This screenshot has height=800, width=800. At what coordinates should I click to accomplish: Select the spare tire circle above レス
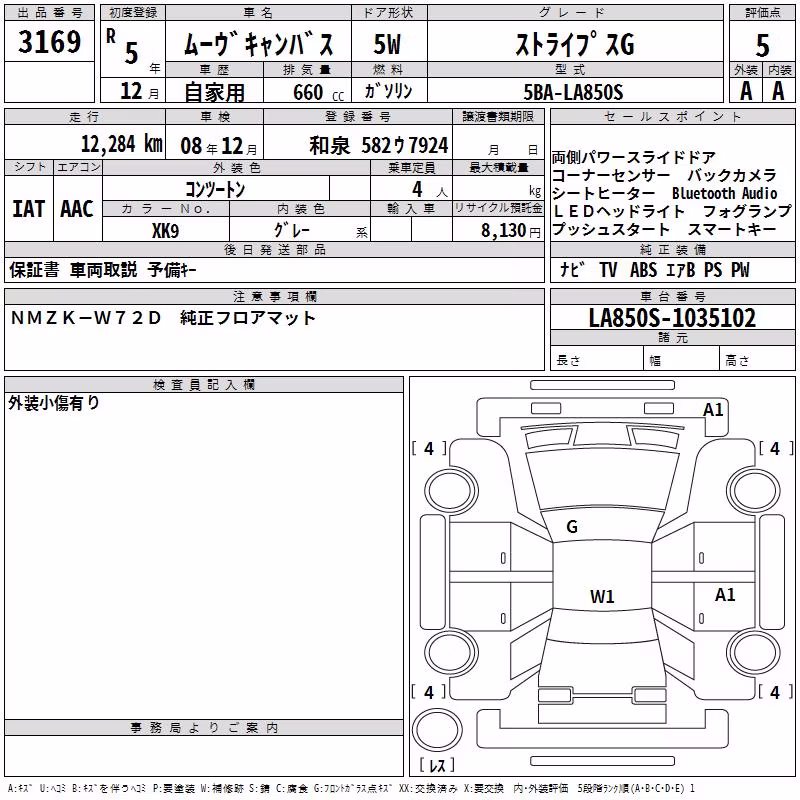click(437, 729)
